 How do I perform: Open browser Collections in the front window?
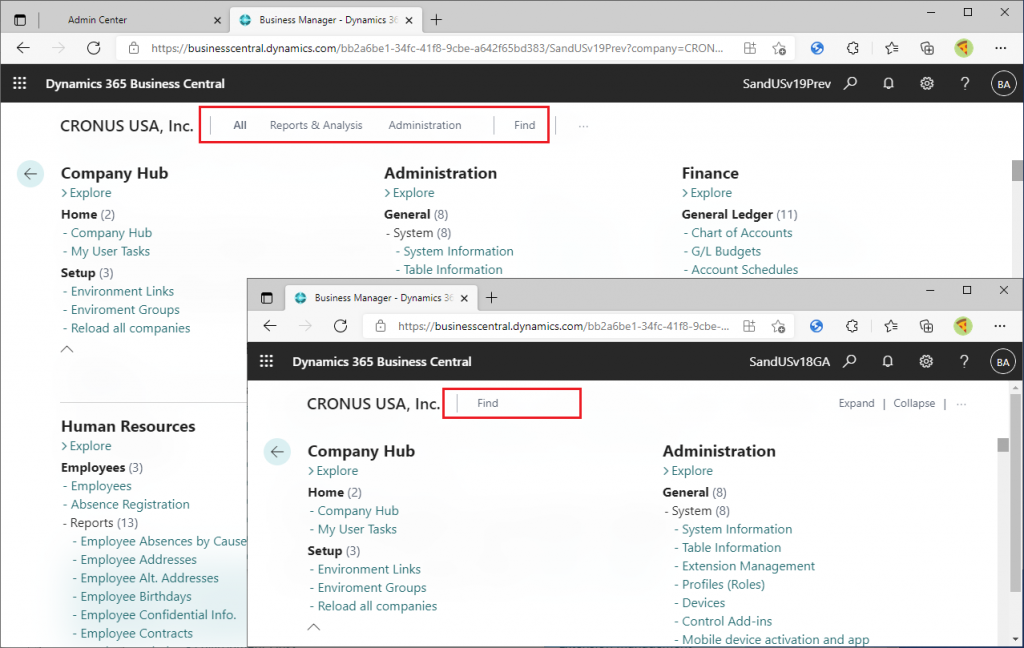click(x=927, y=326)
